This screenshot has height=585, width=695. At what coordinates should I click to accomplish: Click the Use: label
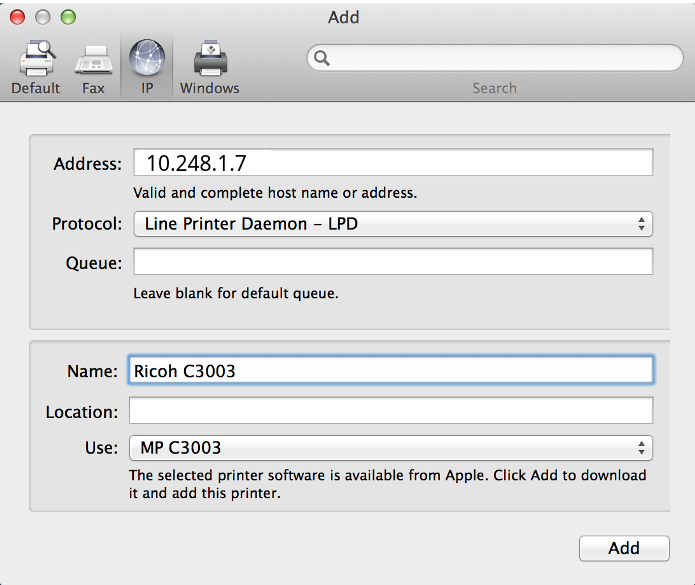[102, 448]
